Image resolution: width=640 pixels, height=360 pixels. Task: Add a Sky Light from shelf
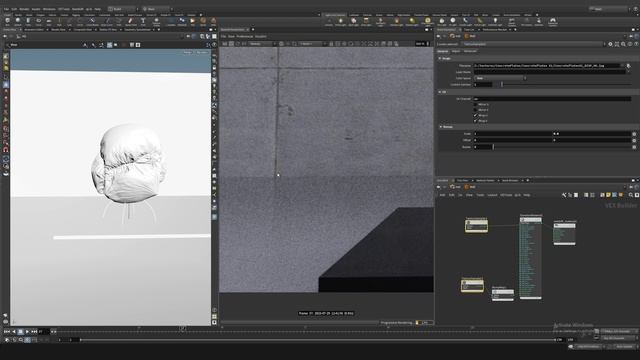coord(442,22)
